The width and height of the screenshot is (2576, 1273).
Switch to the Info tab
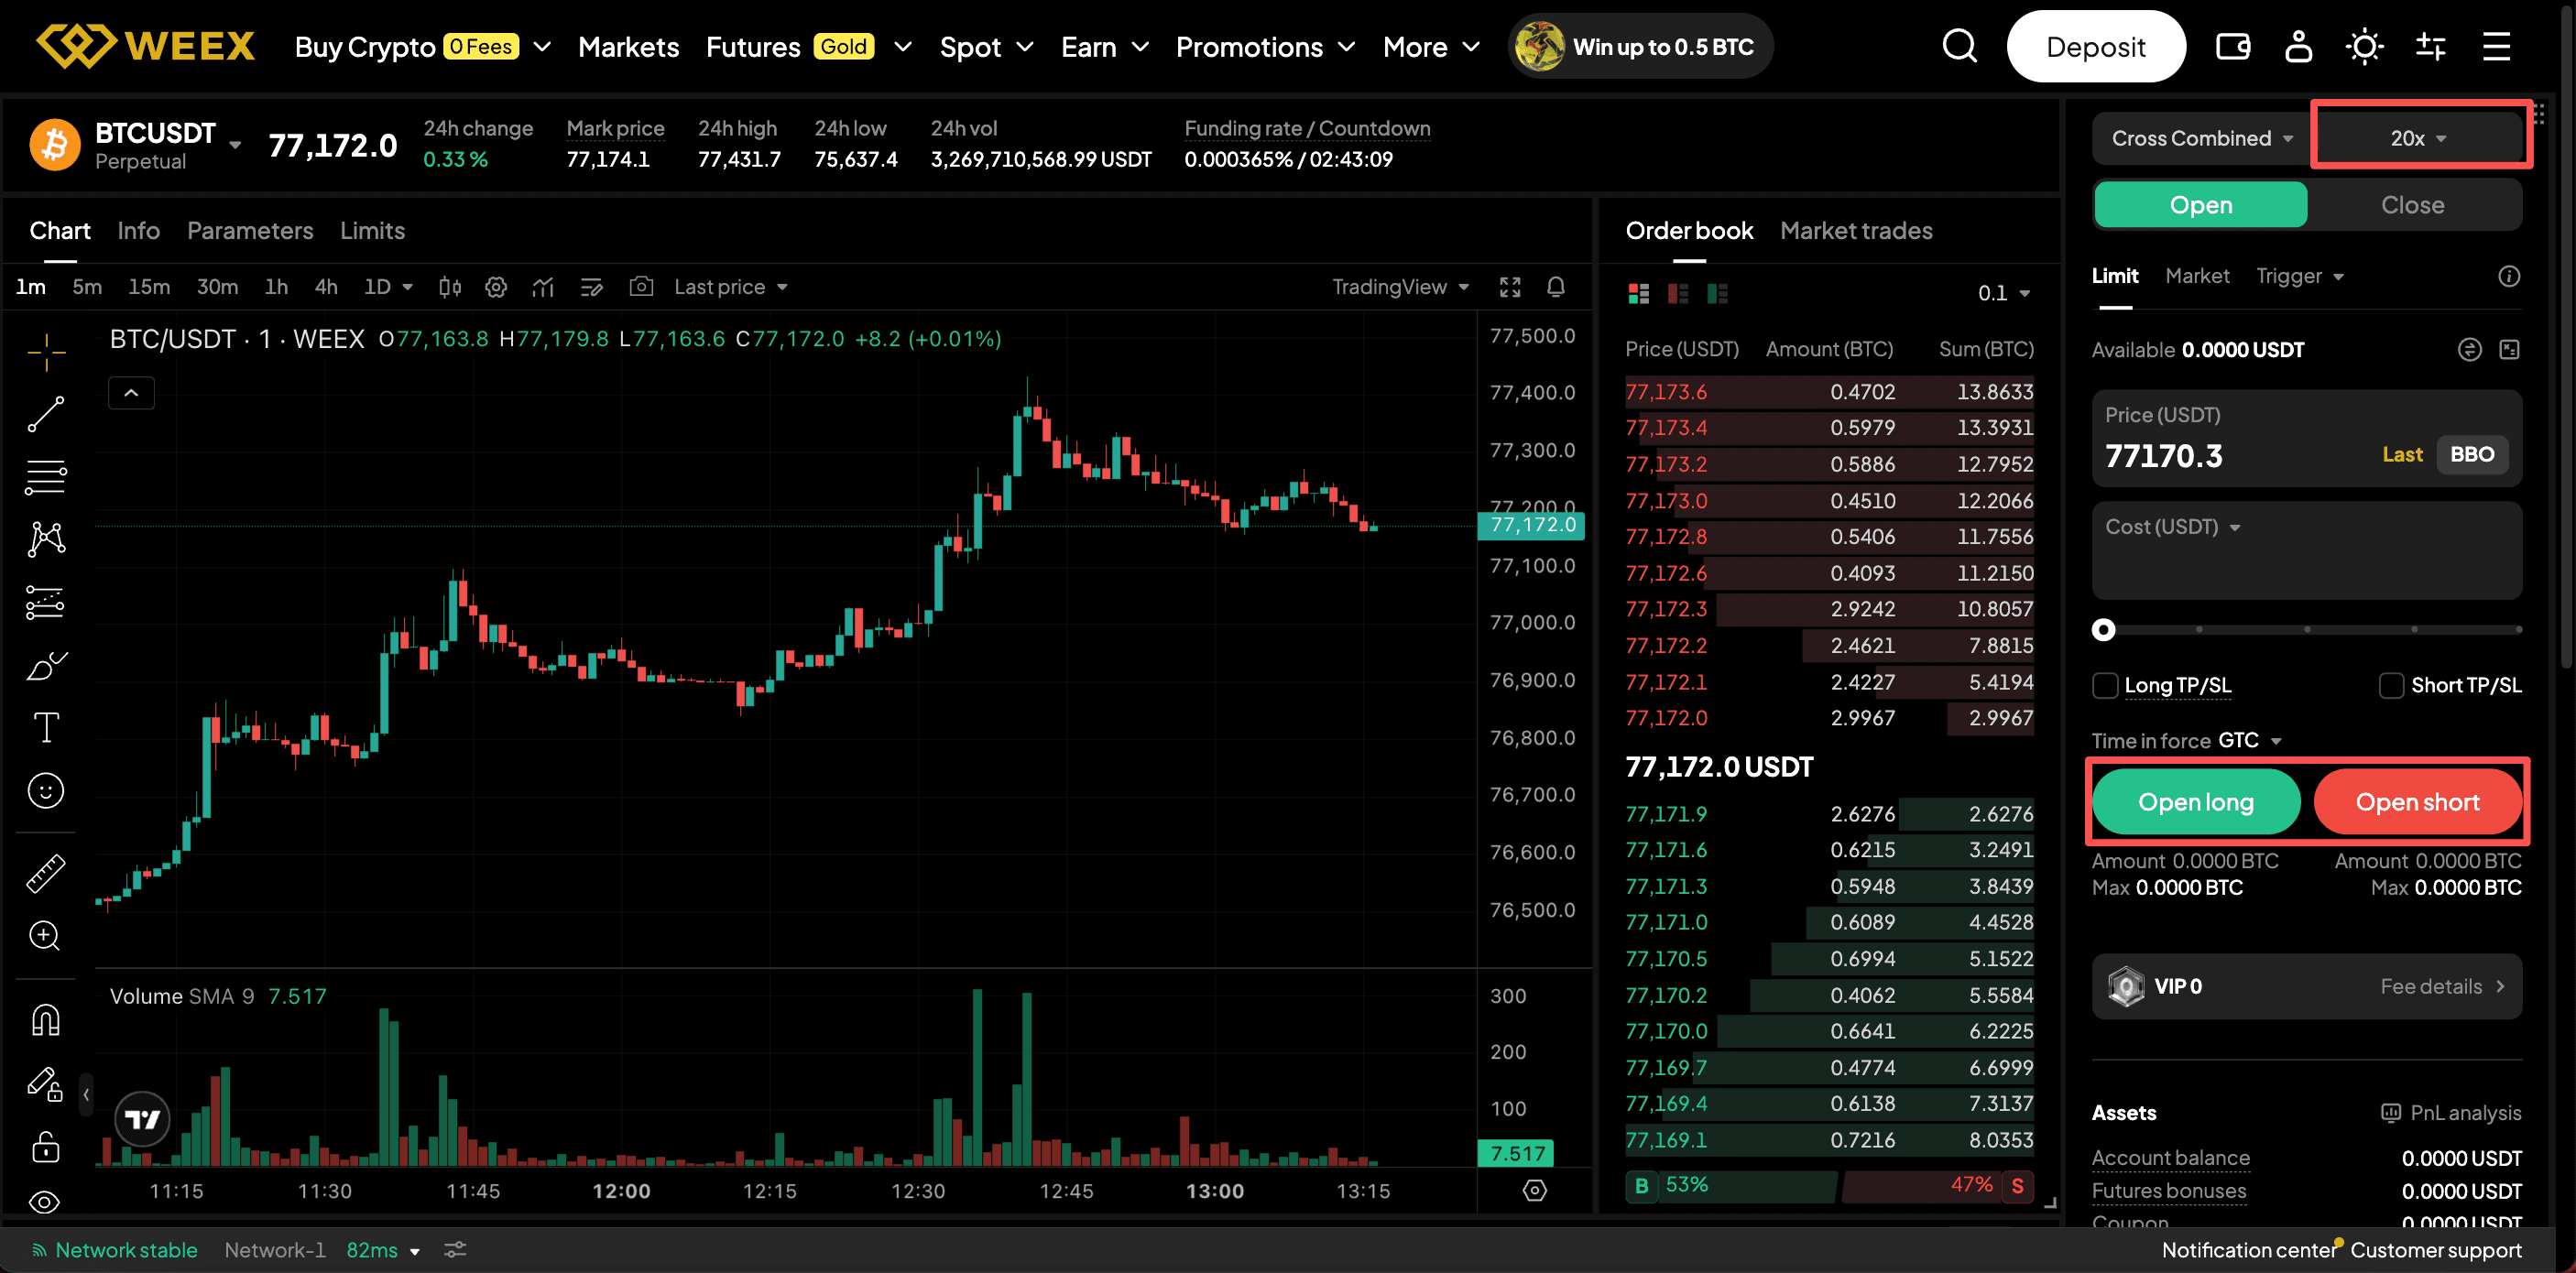[x=138, y=231]
